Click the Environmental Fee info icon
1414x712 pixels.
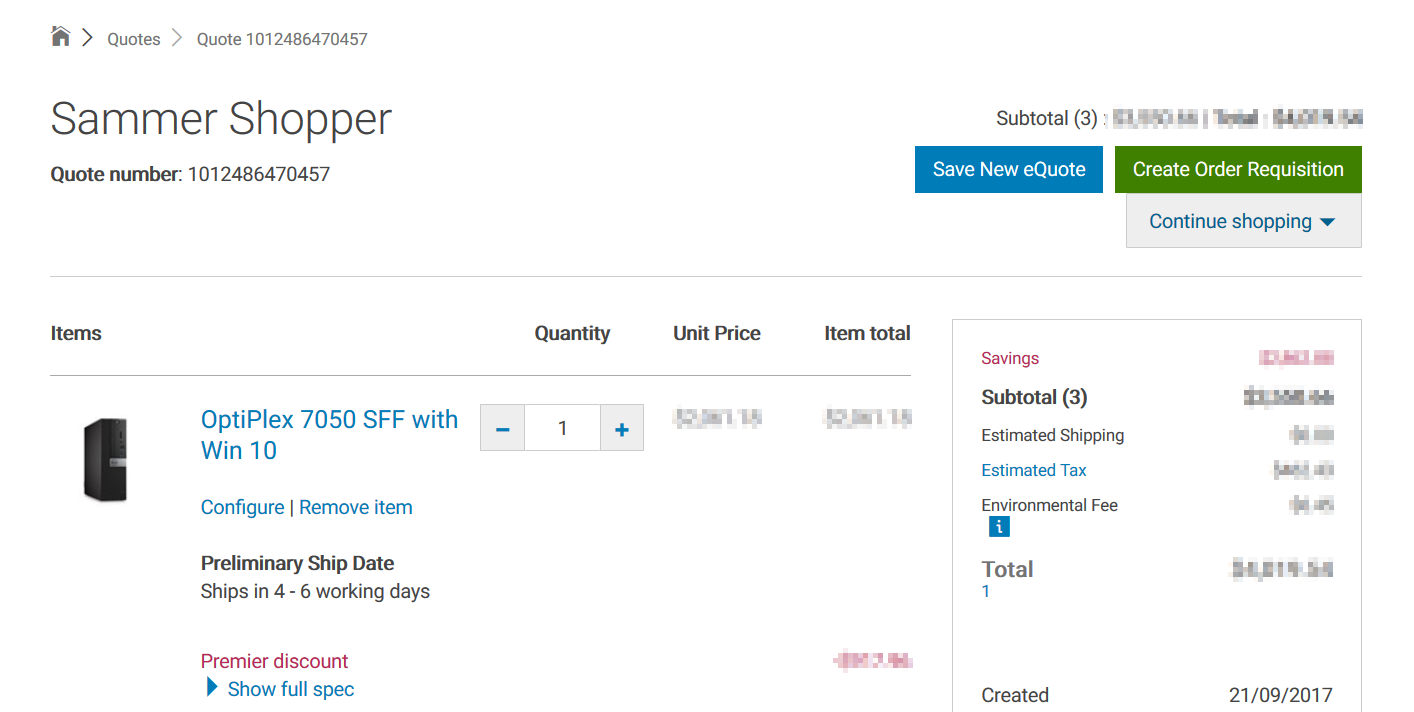[x=998, y=527]
